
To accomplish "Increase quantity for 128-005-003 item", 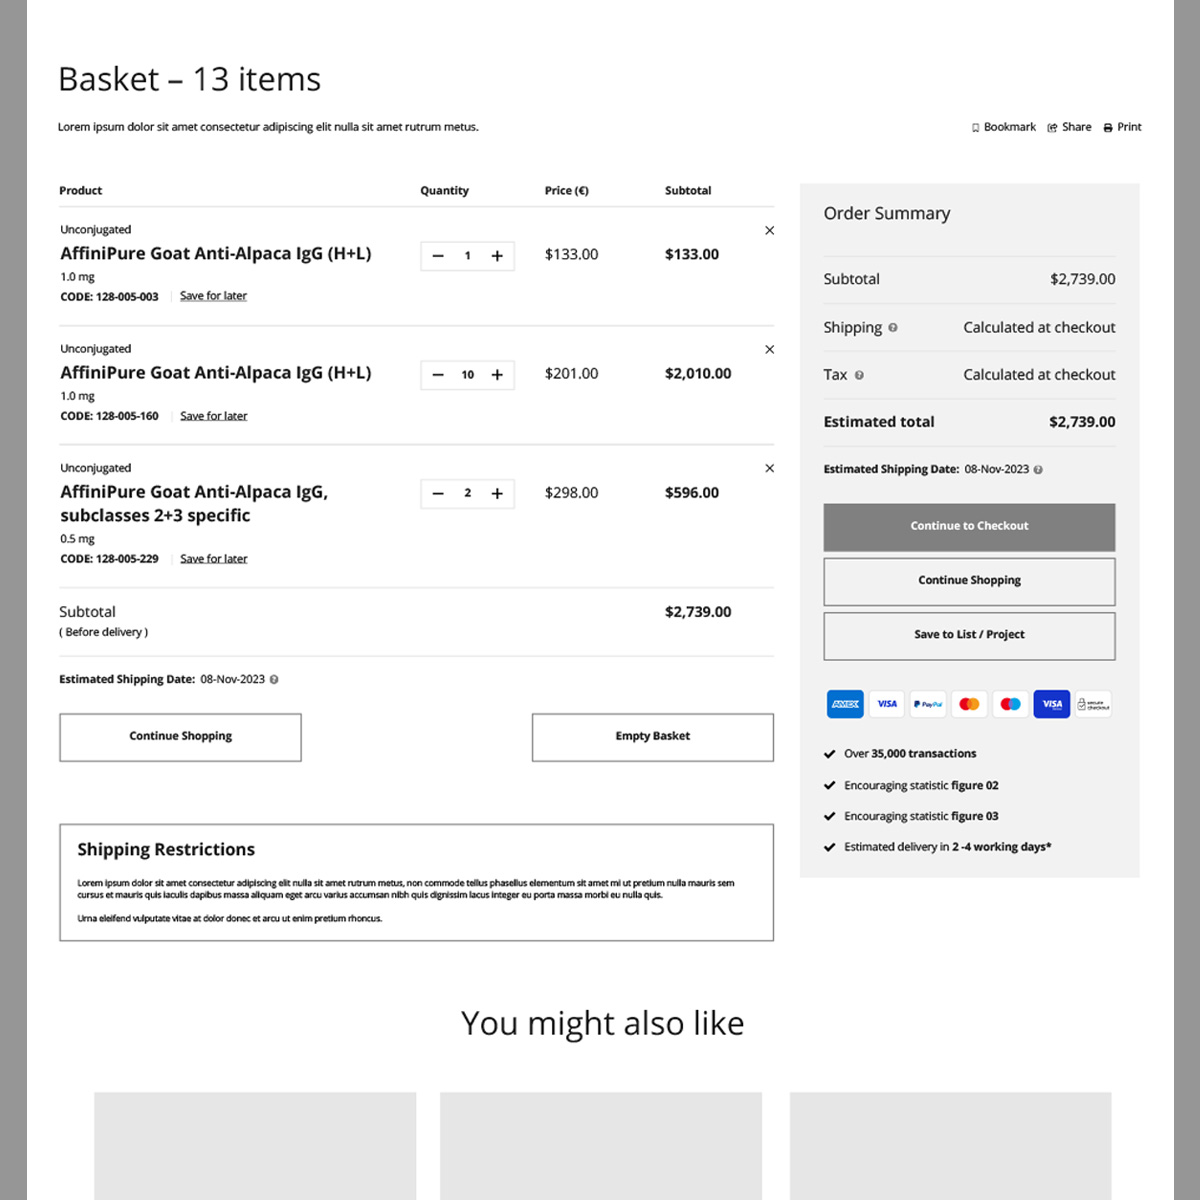I will pyautogui.click(x=497, y=256).
